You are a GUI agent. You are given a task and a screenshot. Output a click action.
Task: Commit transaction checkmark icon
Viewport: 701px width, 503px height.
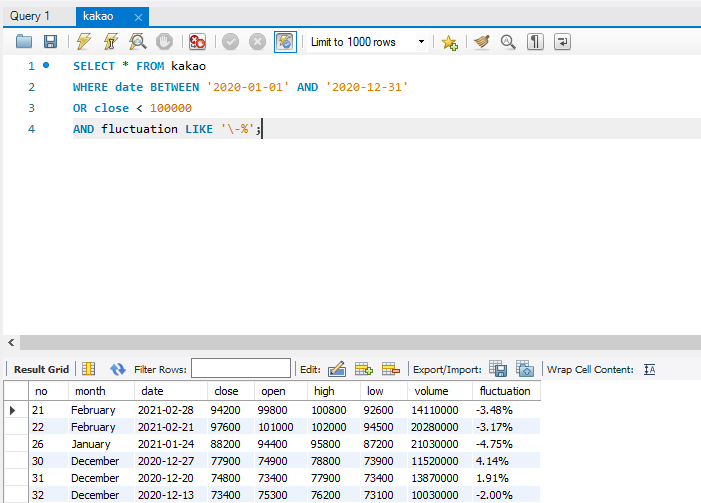[230, 42]
